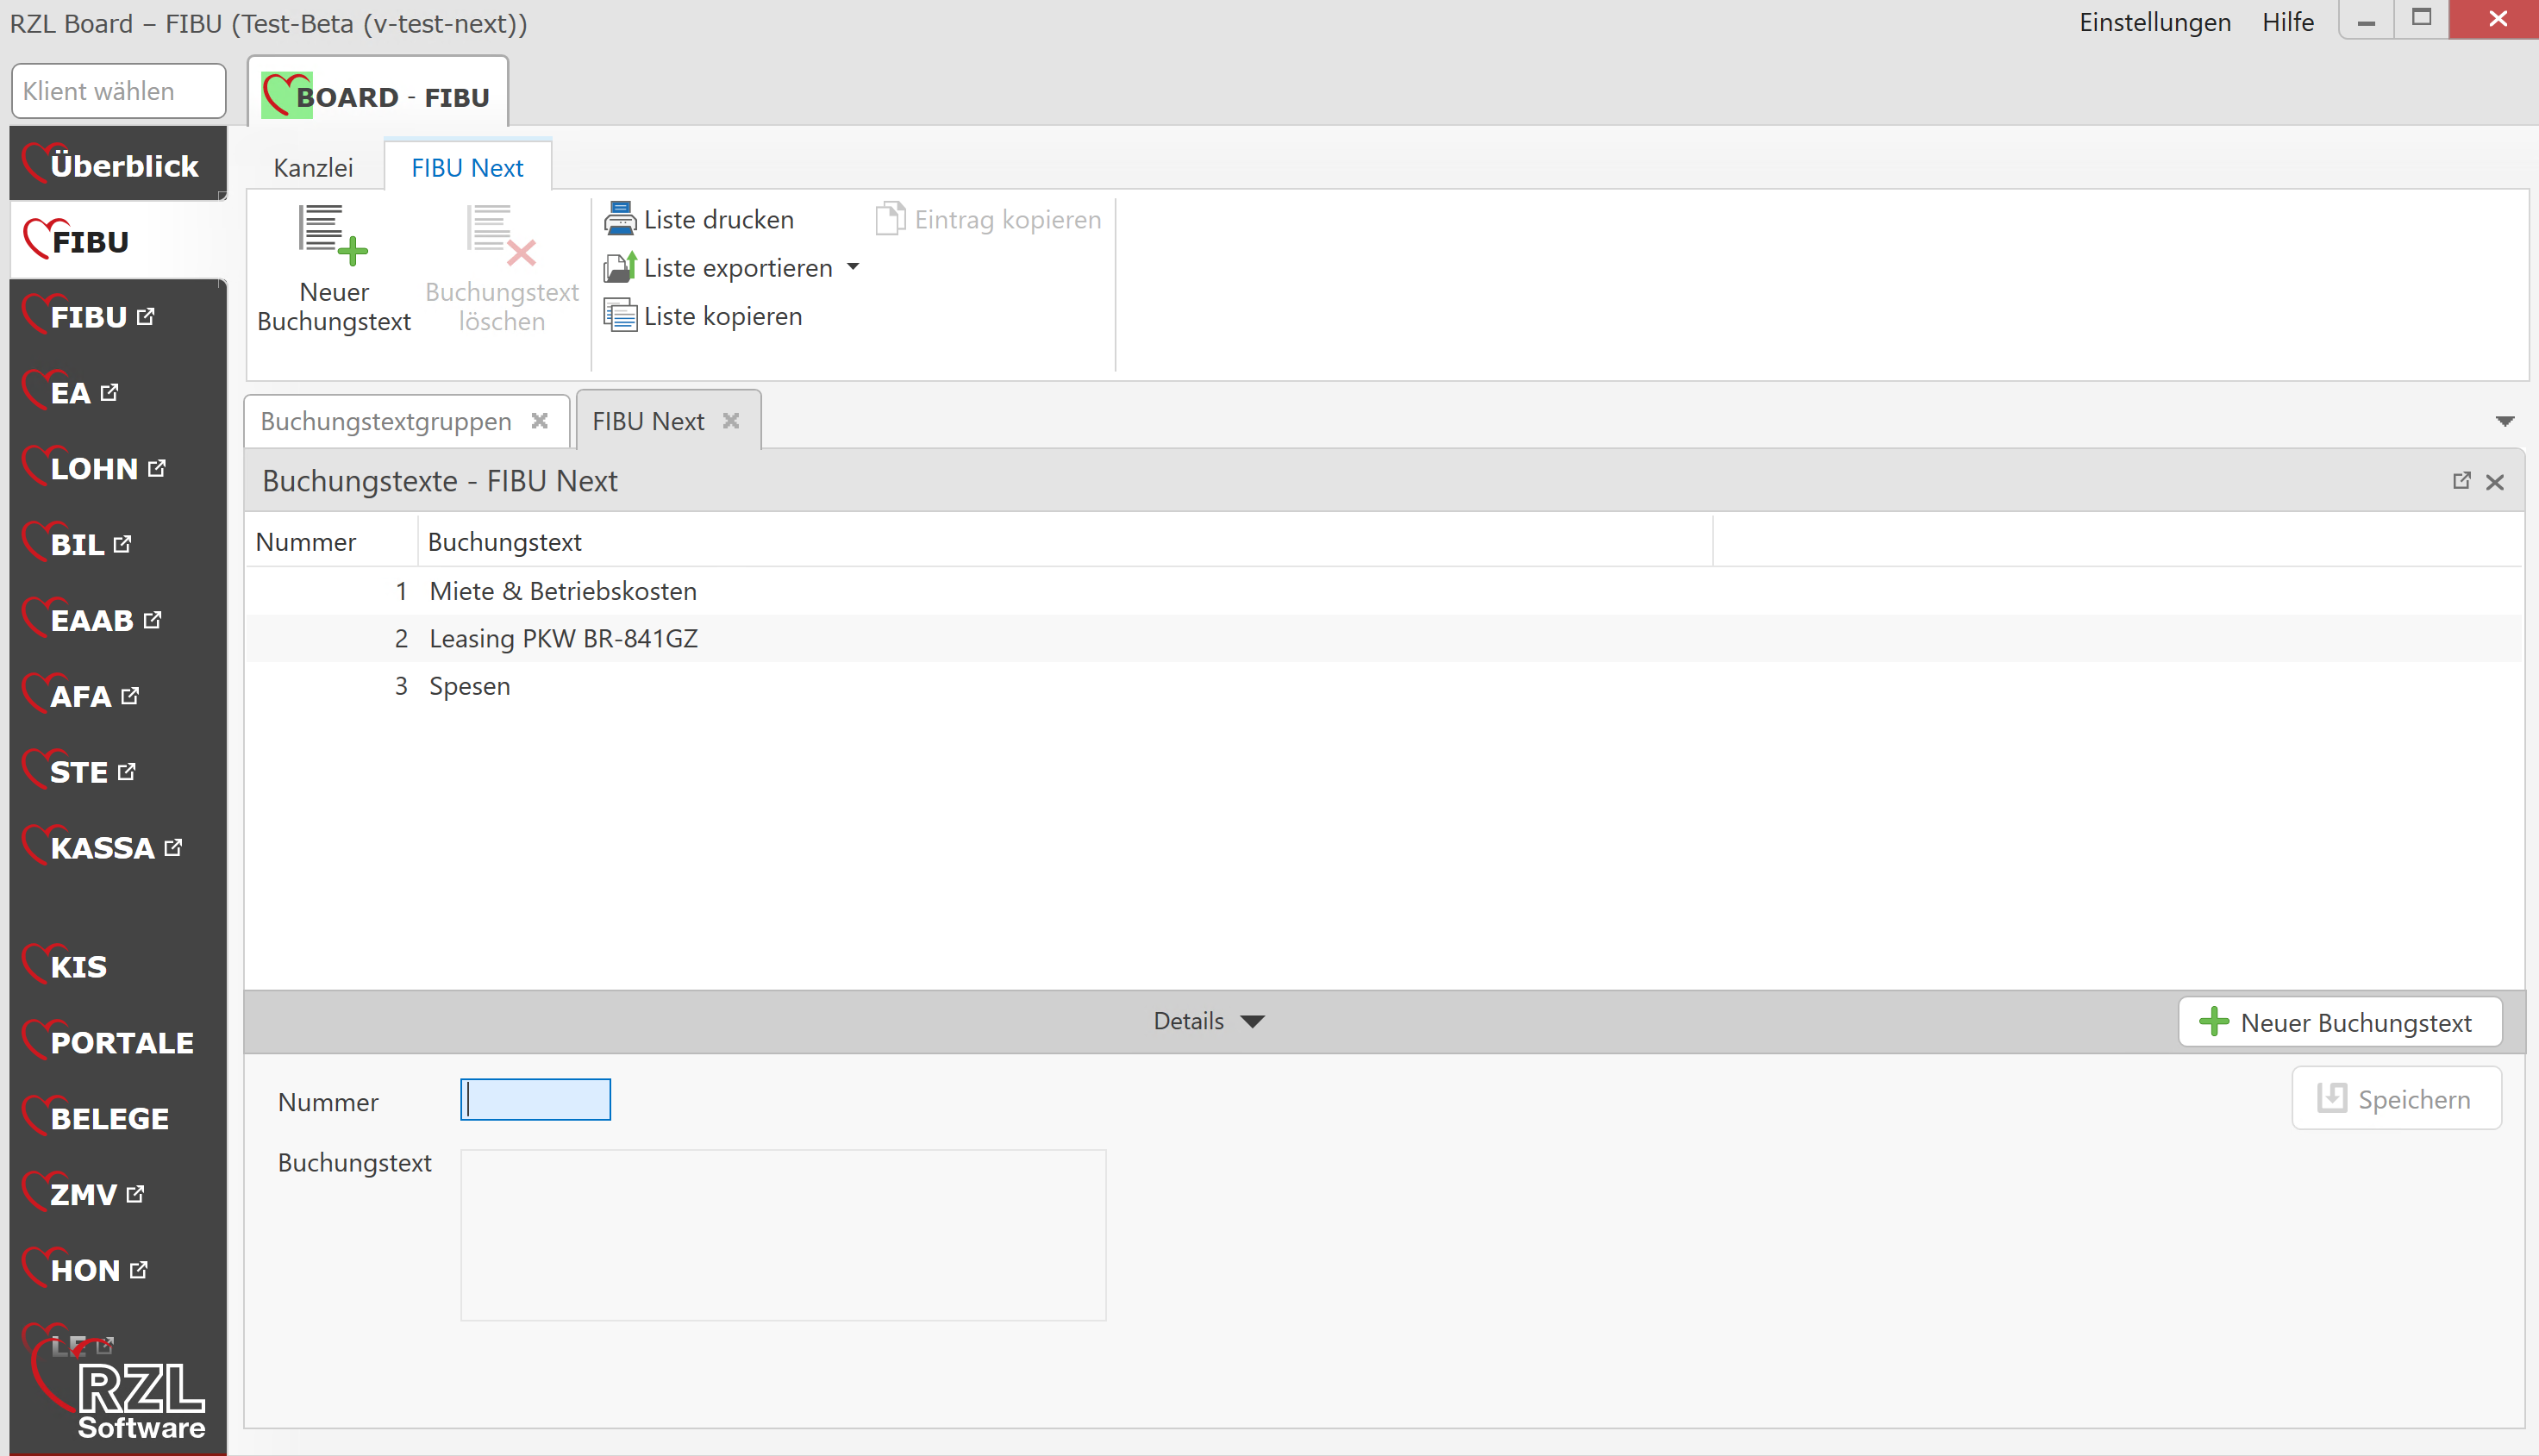Open the Hilfe menu
The height and width of the screenshot is (1456, 2539).
[2287, 22]
